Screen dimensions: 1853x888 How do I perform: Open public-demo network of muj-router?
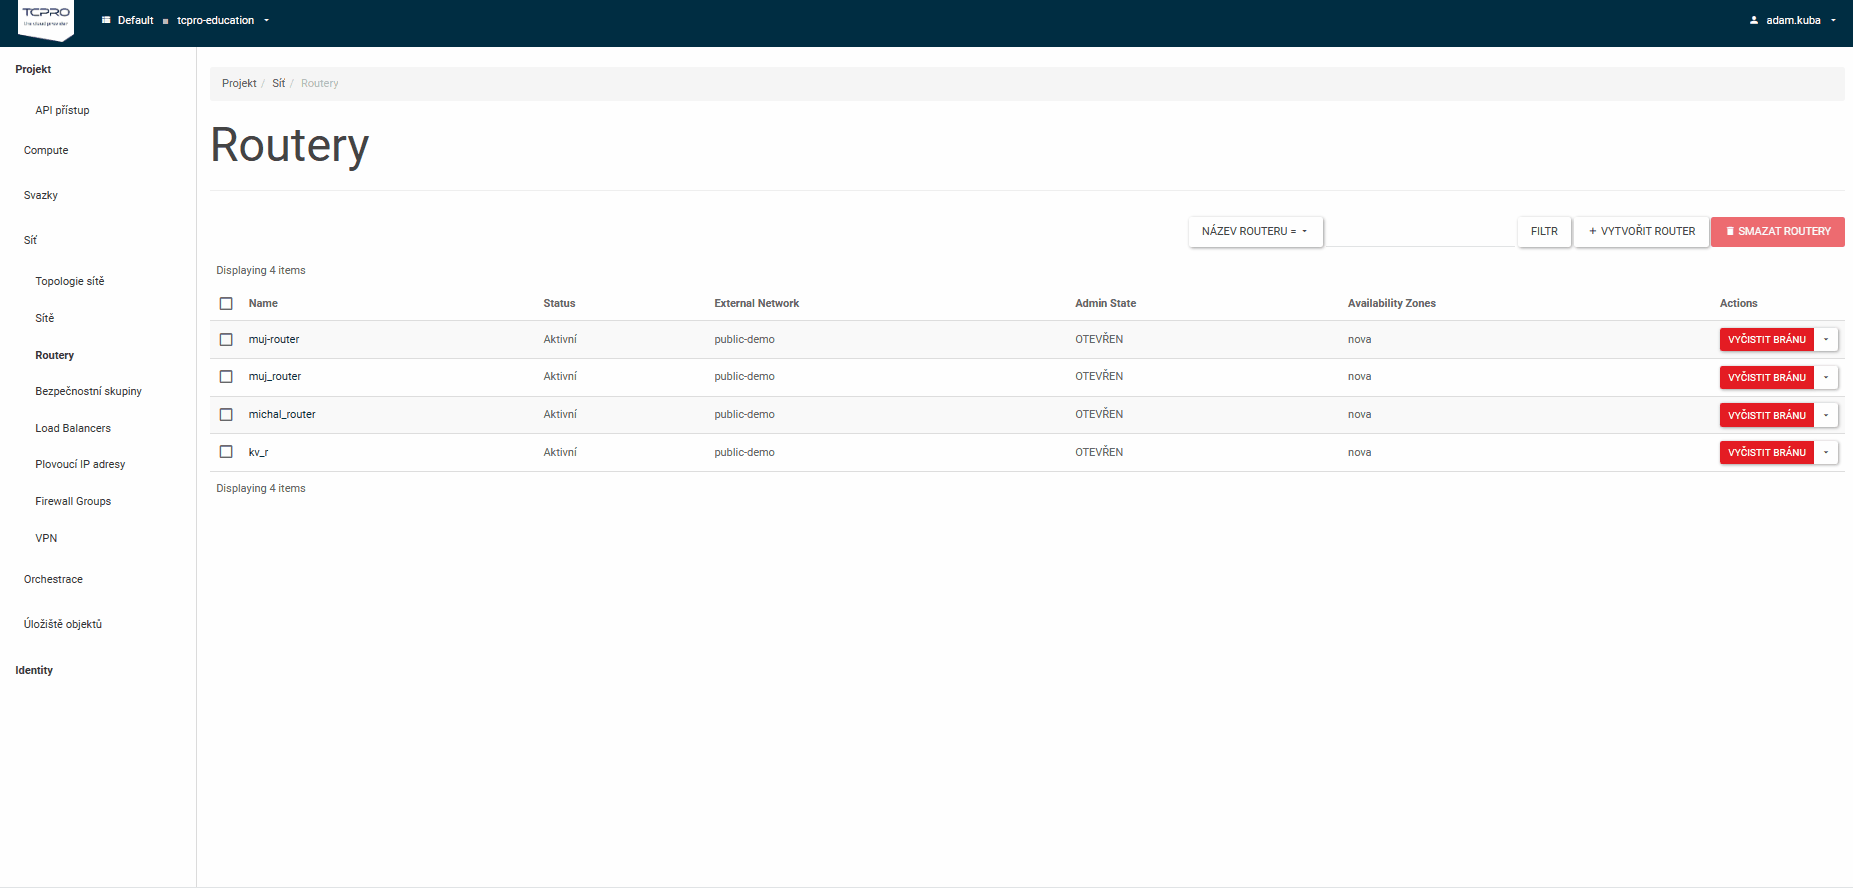click(744, 339)
